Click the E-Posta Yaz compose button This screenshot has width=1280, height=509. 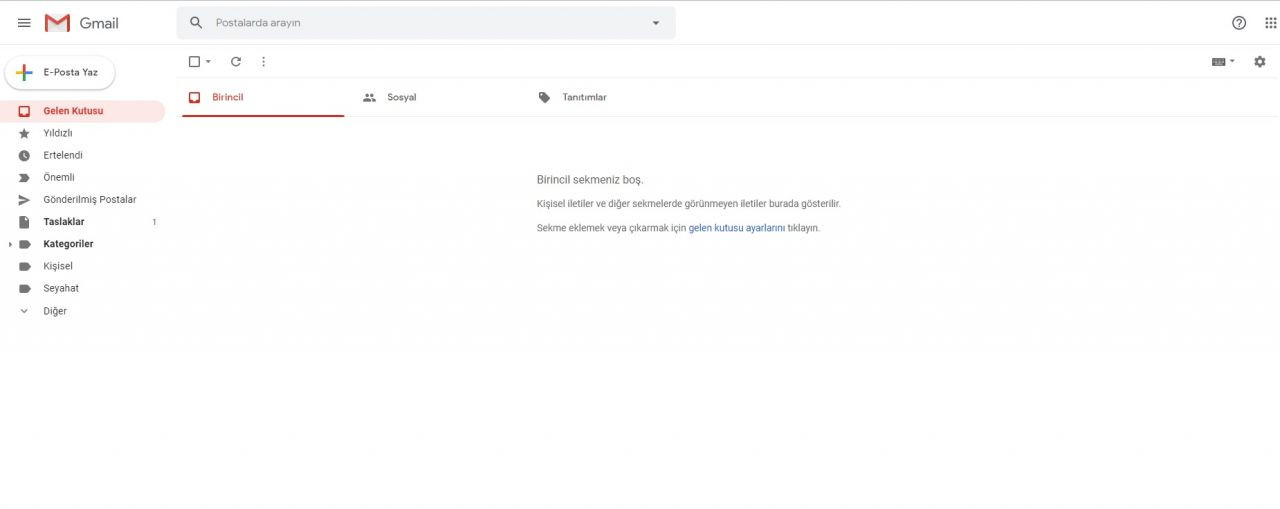click(x=60, y=72)
